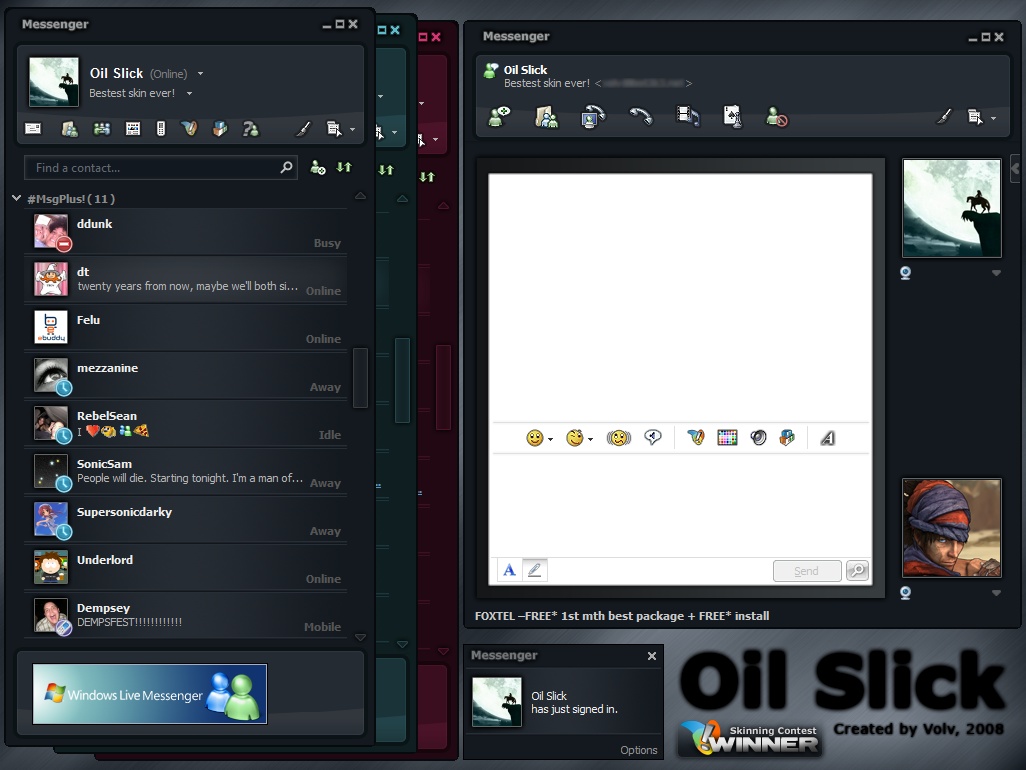1026x770 pixels.
Task: Click the phone call icon in chat window
Action: (641, 116)
